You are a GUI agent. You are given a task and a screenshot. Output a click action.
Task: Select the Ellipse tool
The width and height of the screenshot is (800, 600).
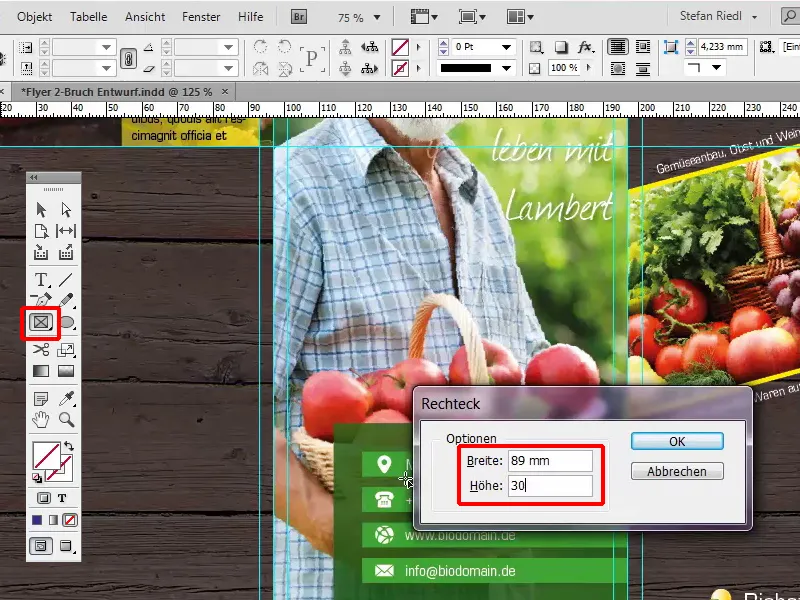(67, 322)
